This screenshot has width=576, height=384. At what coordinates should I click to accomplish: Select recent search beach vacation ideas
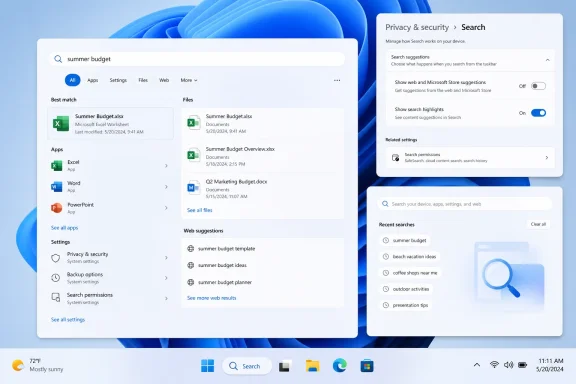click(x=410, y=256)
